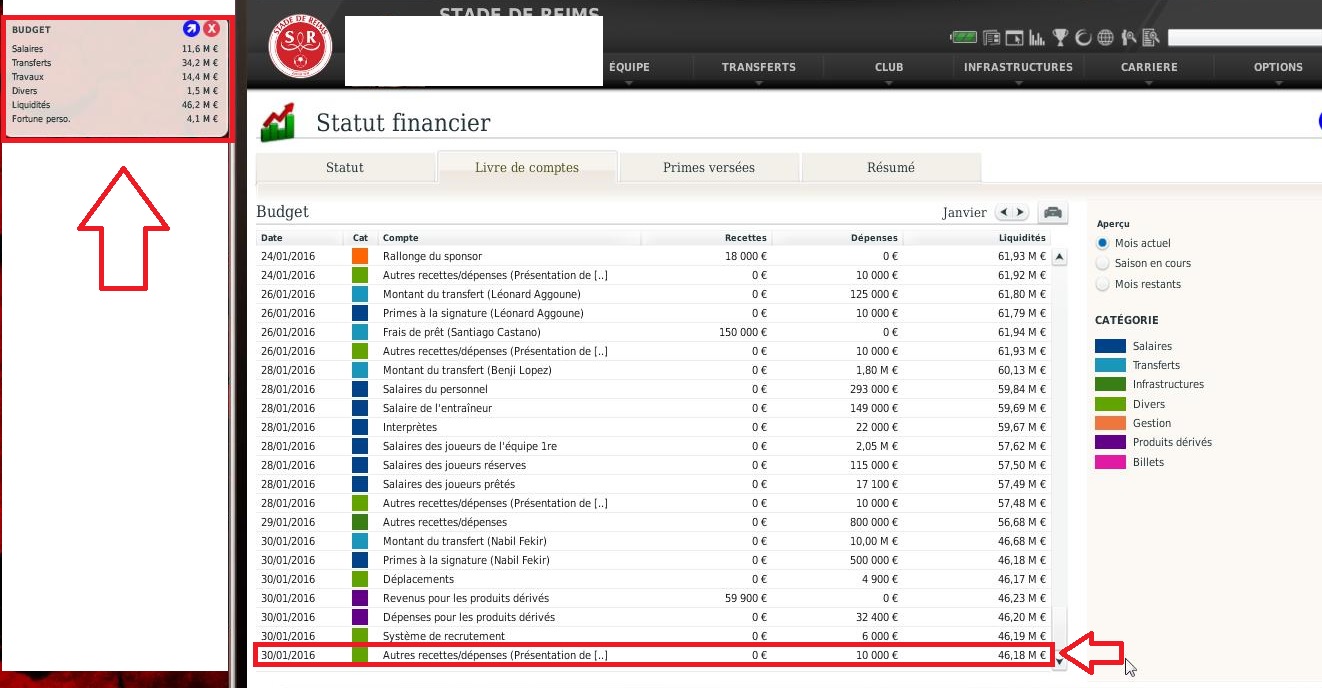Open the CLUB dropdown menu
Screen dimensions: 1322x688
pyautogui.click(x=889, y=68)
